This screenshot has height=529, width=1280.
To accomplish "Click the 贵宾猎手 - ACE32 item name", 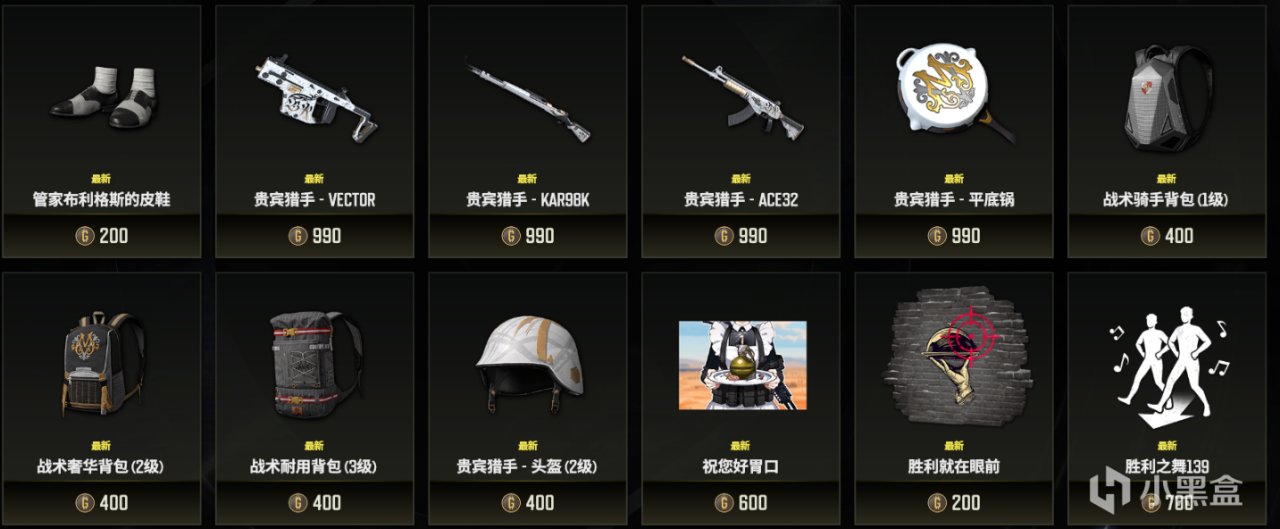I will [x=741, y=200].
